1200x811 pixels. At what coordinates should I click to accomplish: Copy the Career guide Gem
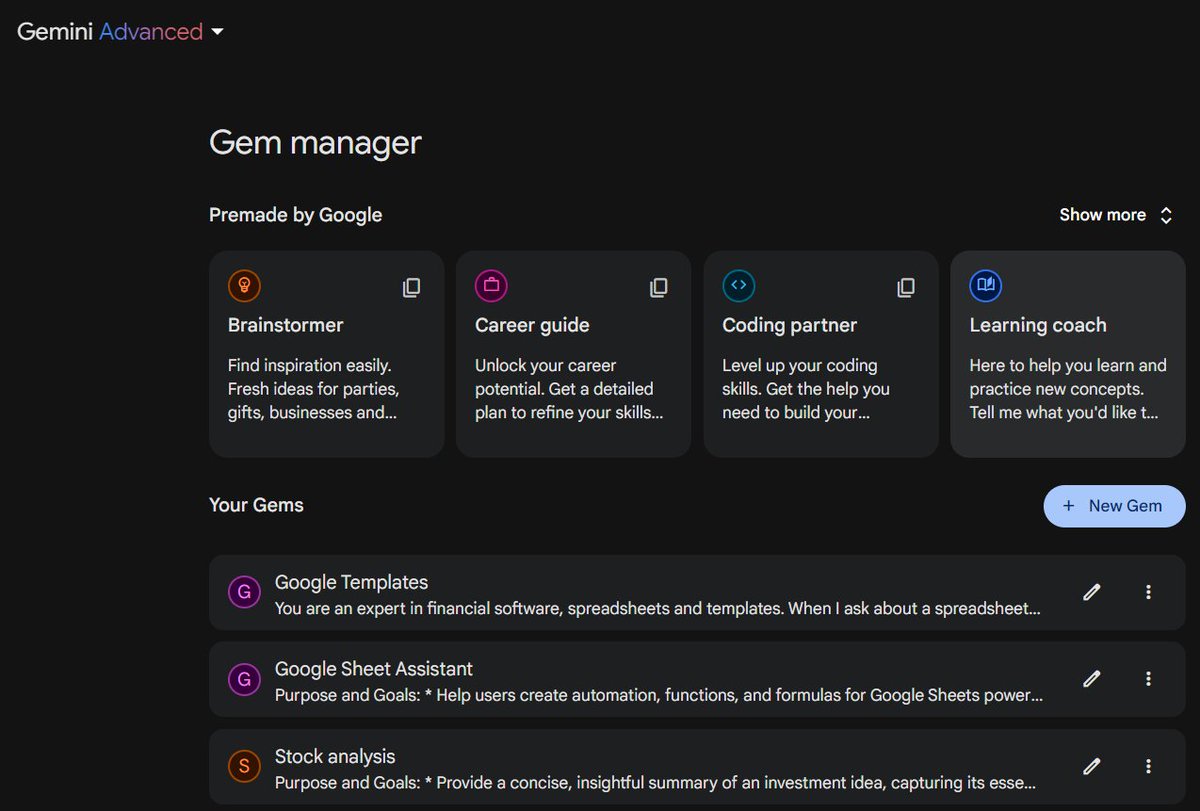[x=658, y=288]
